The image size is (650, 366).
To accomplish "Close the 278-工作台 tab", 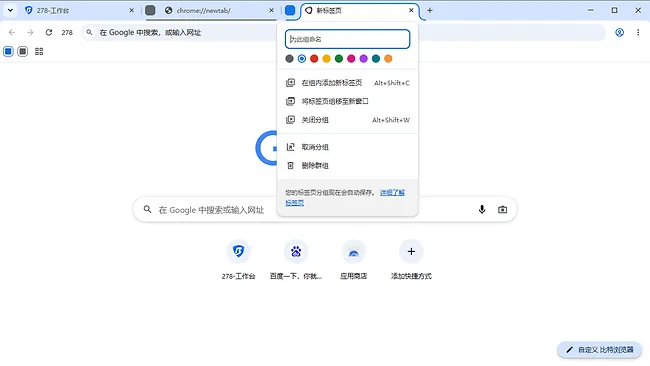I will 131,10.
